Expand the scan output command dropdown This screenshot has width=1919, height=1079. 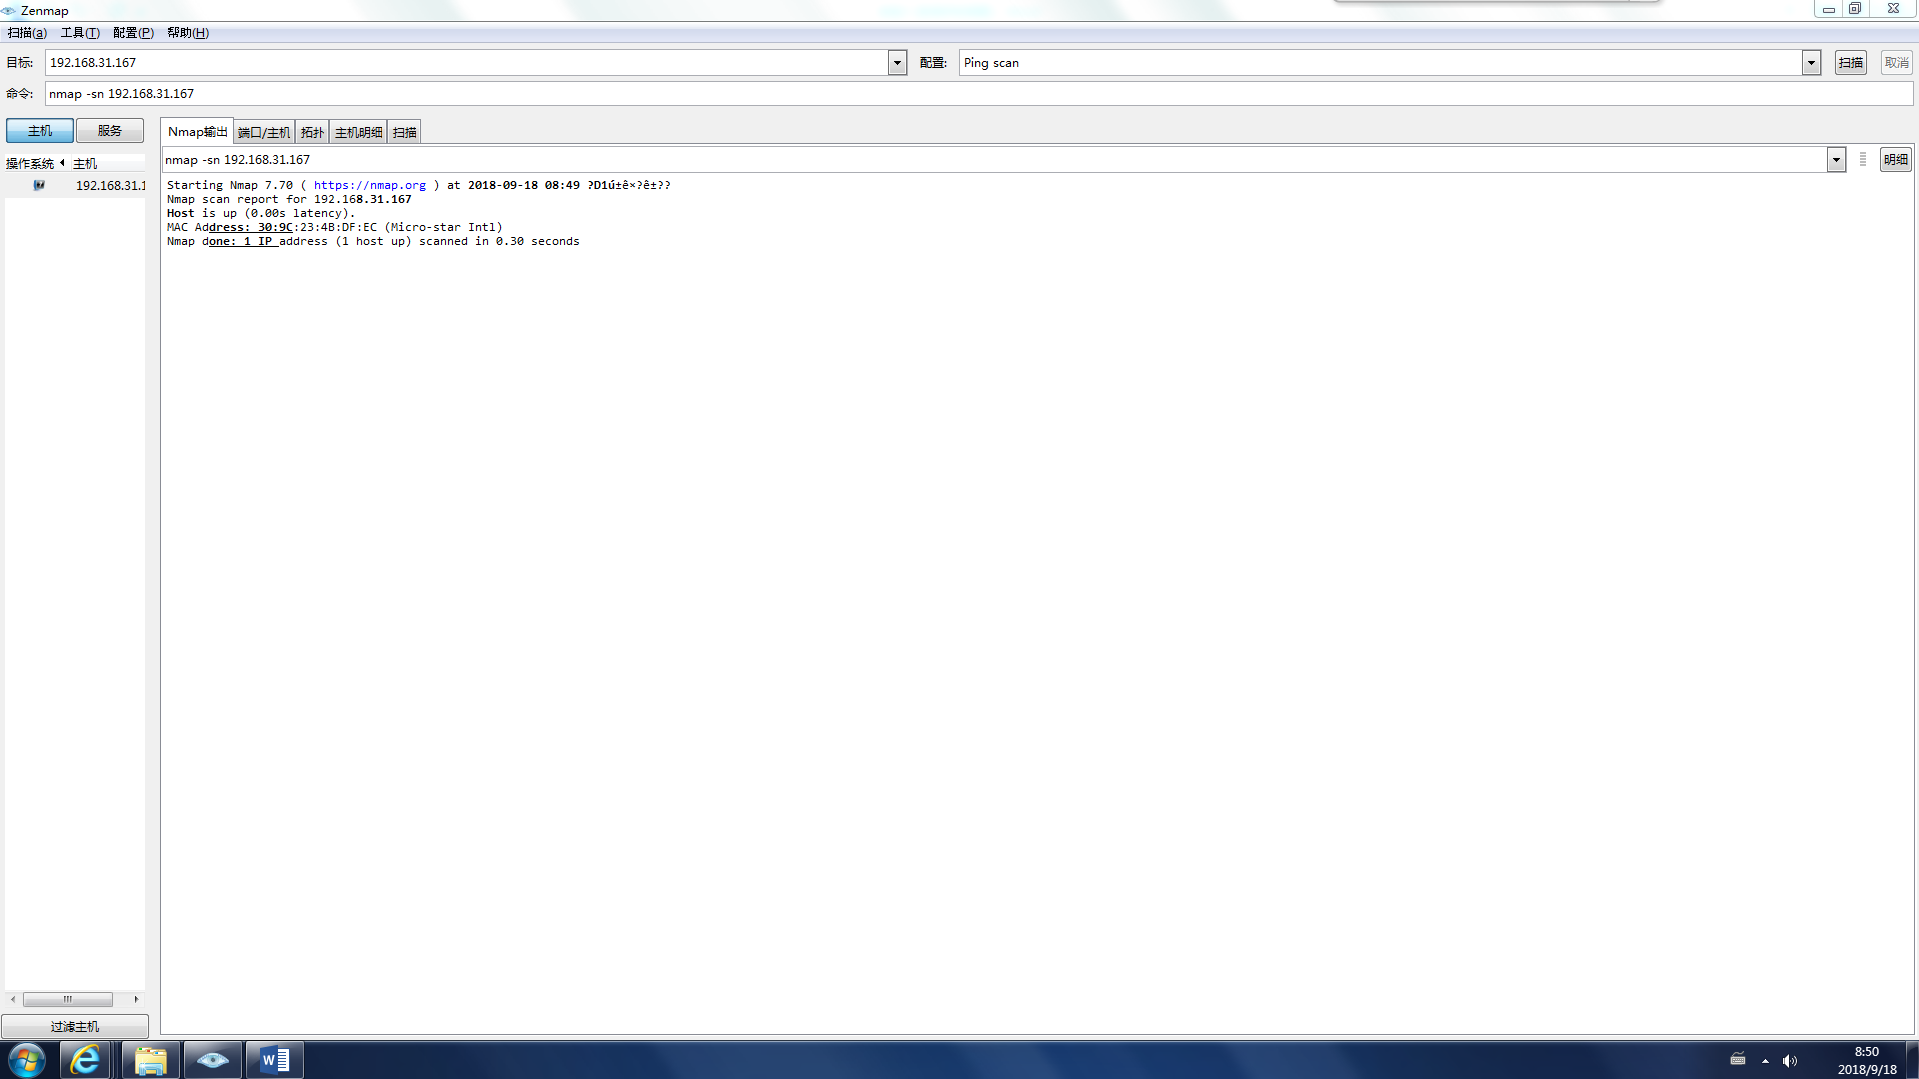[x=1836, y=160]
